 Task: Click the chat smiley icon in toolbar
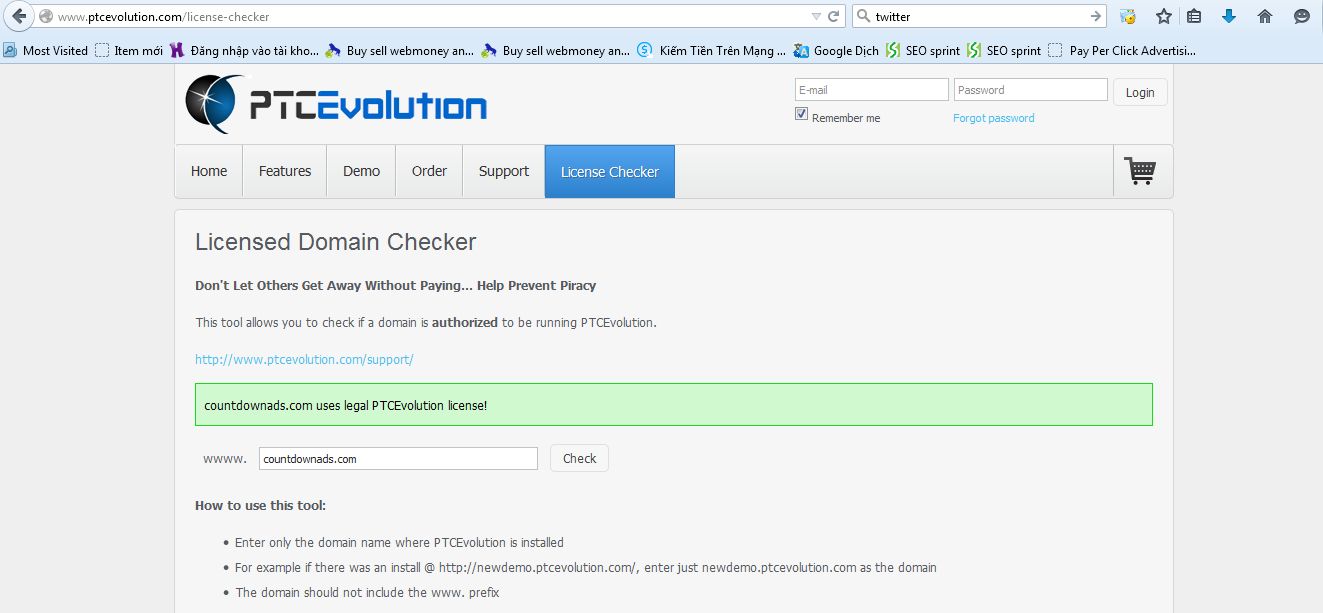pos(1301,16)
